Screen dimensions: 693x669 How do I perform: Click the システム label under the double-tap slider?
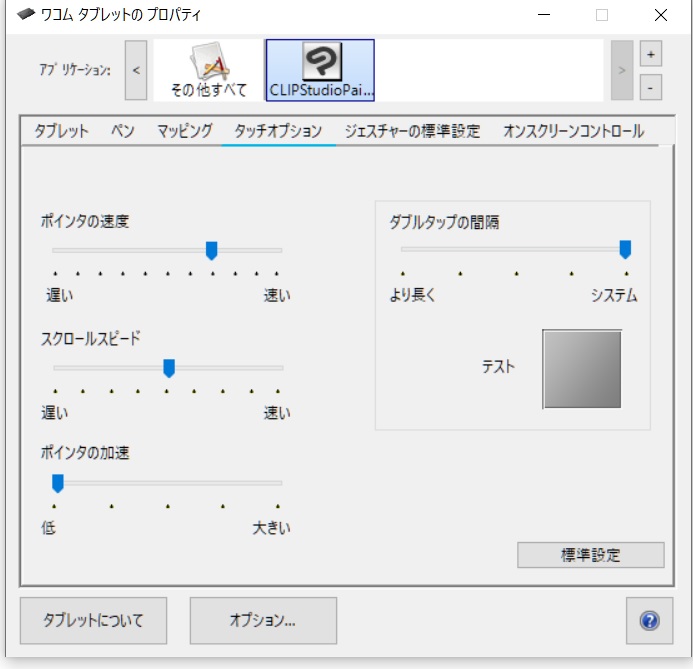pos(614,295)
